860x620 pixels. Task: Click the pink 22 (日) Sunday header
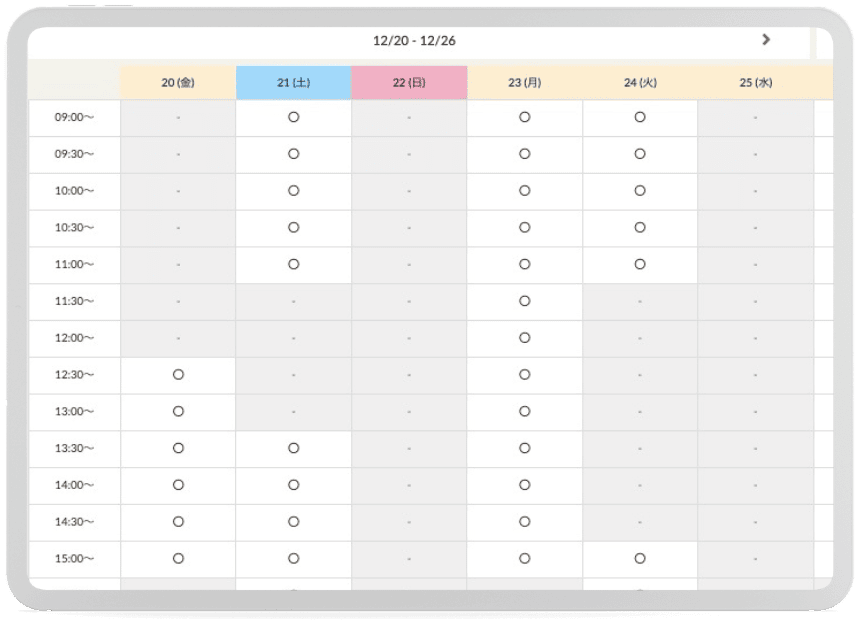409,83
